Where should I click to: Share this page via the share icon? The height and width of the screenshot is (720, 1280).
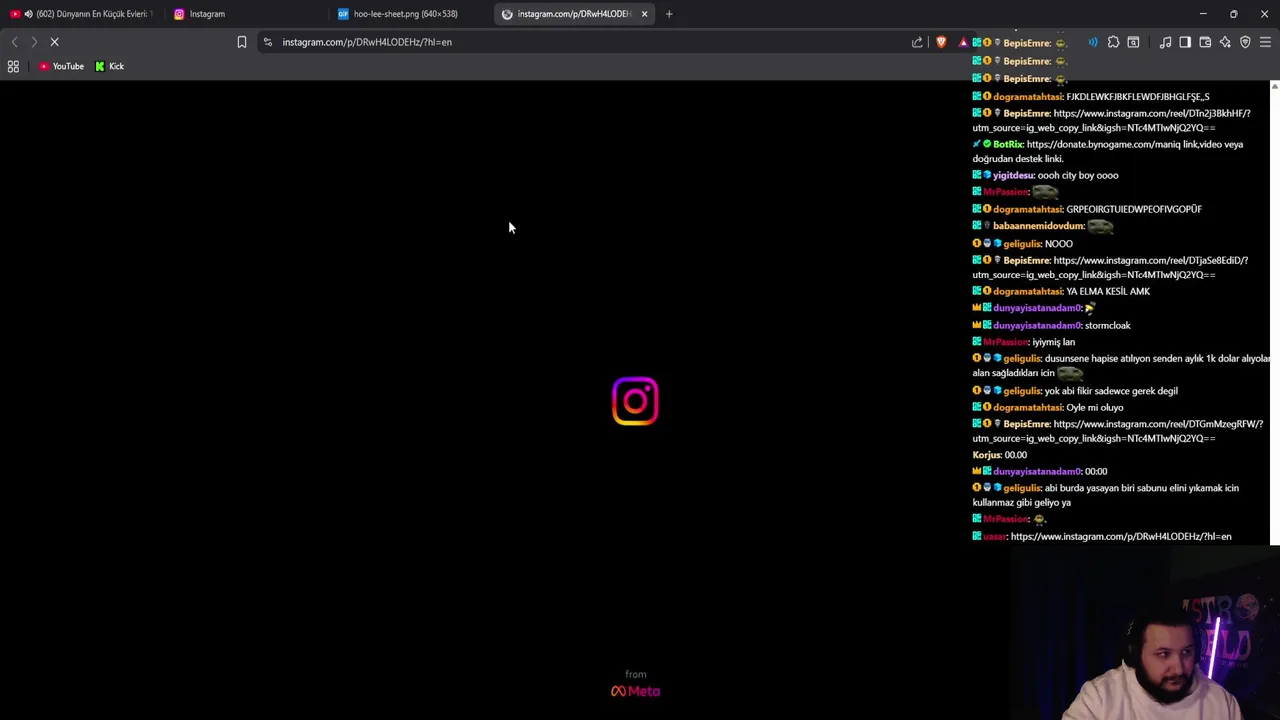click(917, 42)
